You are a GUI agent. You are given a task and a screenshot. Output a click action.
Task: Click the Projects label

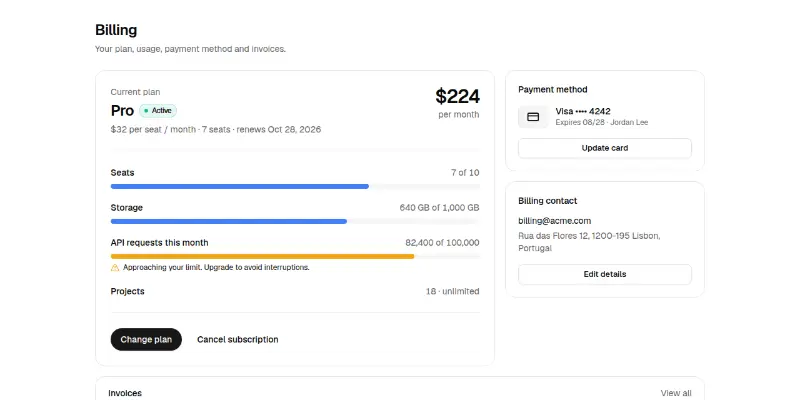click(x=128, y=291)
